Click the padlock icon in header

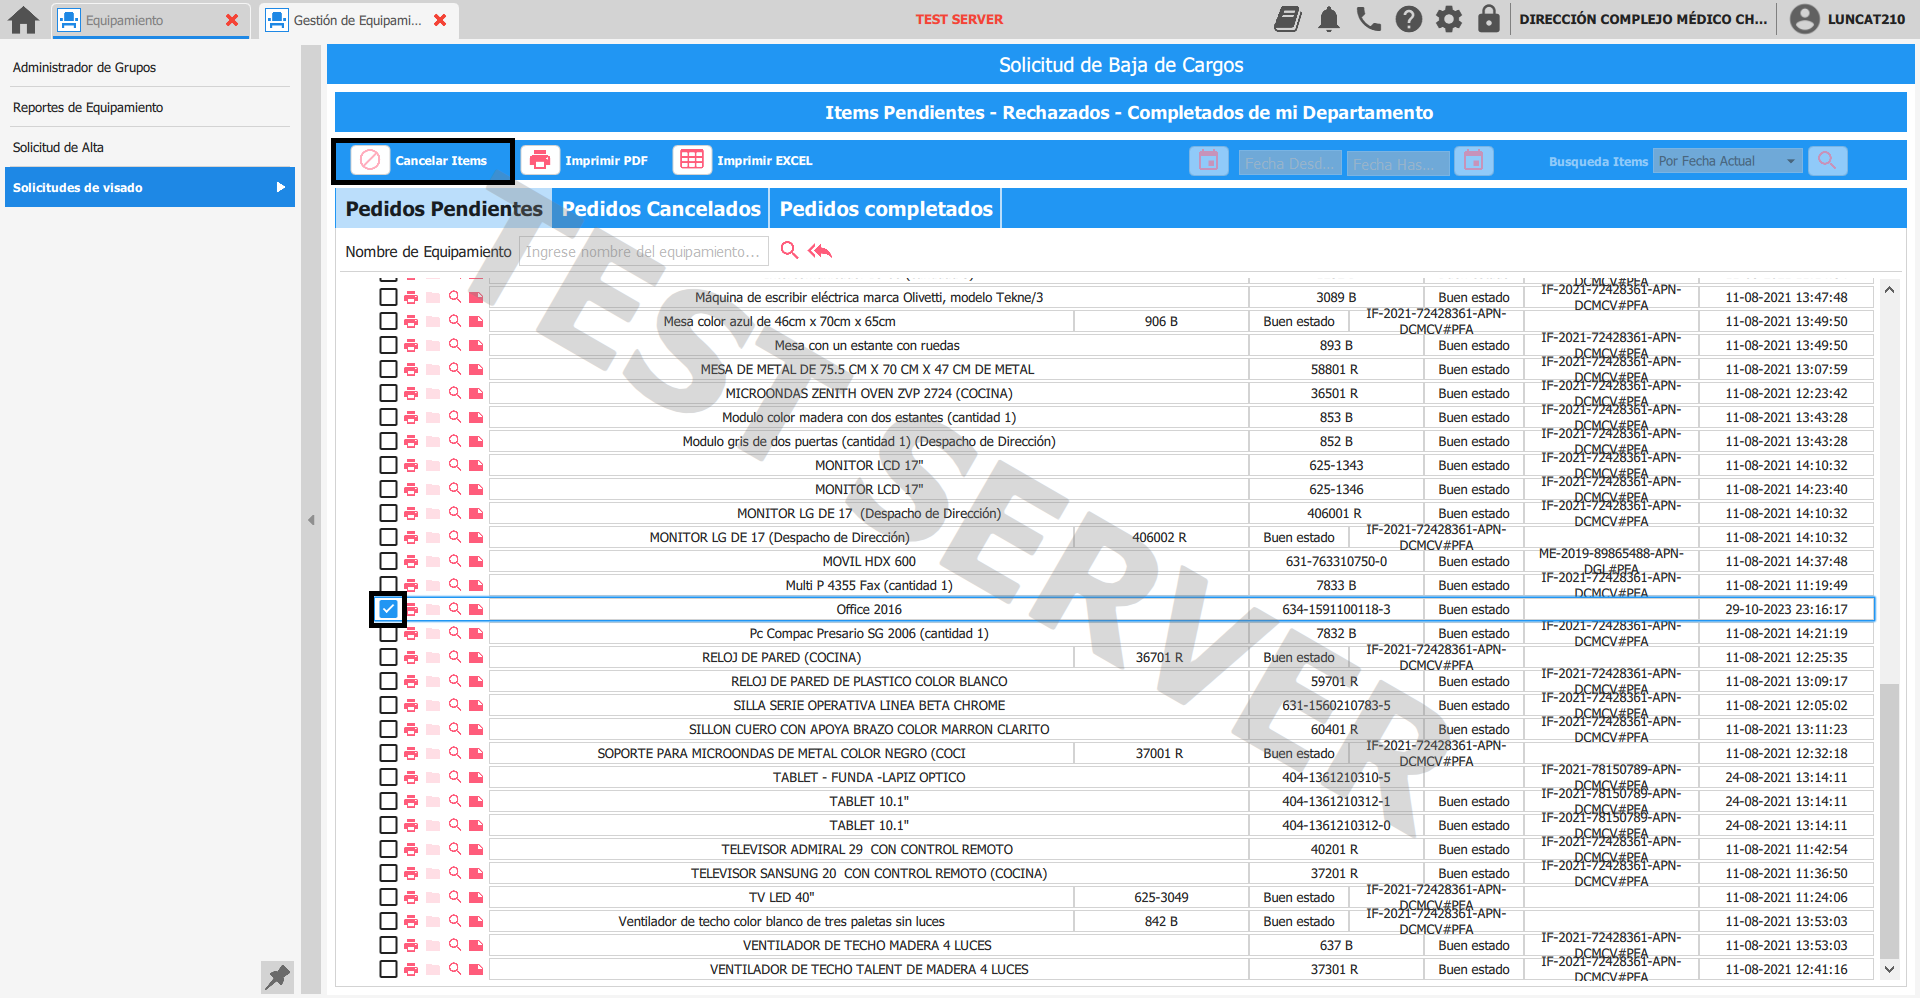[1489, 19]
